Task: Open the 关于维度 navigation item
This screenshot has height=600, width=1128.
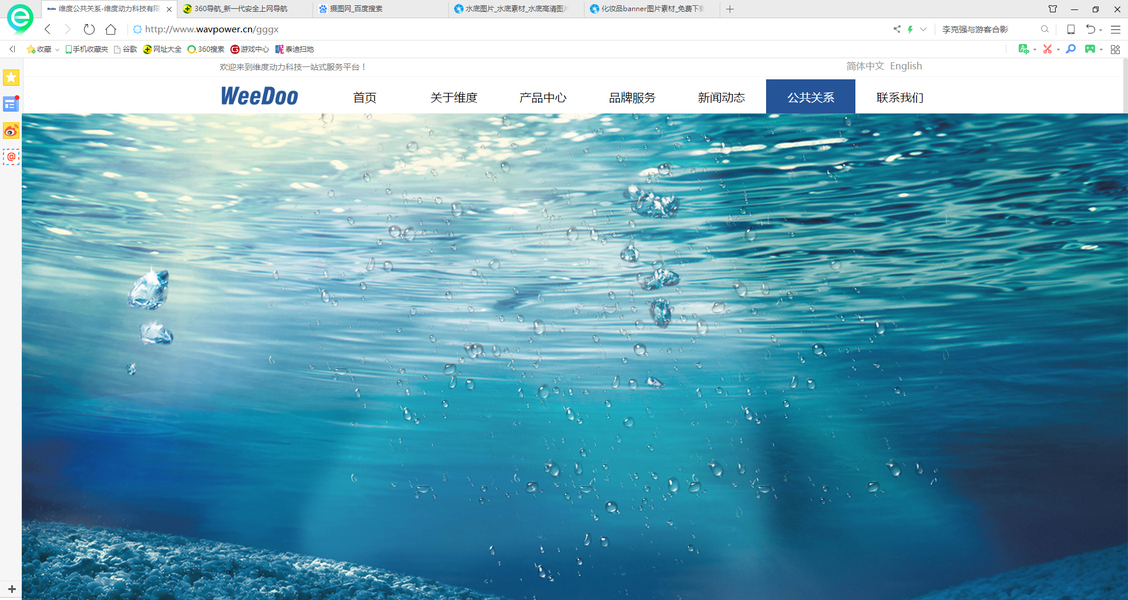Action: click(x=454, y=97)
